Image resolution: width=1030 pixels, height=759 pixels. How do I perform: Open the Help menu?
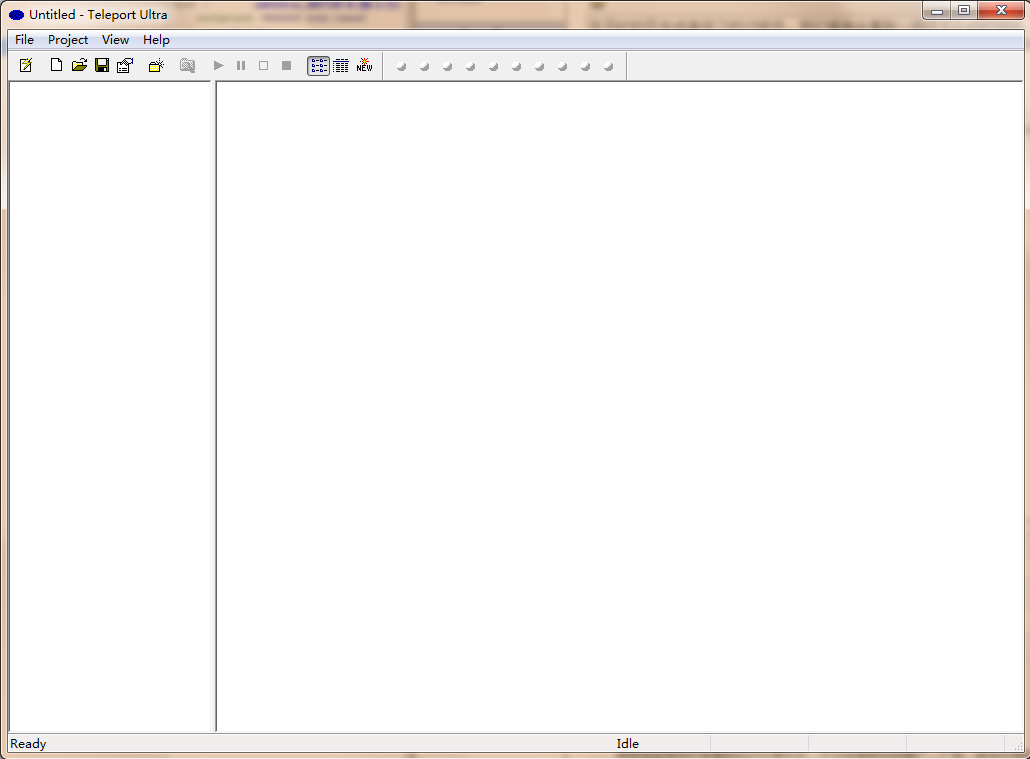(156, 40)
